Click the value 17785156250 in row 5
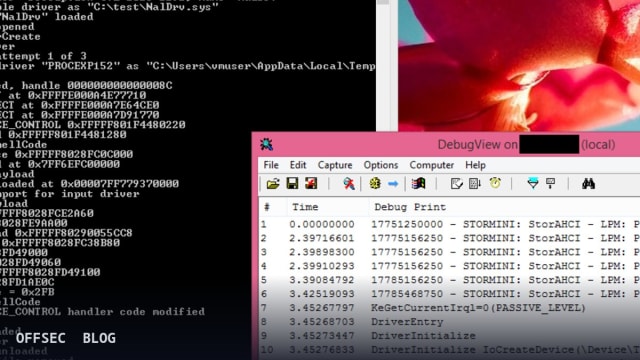 (407, 280)
